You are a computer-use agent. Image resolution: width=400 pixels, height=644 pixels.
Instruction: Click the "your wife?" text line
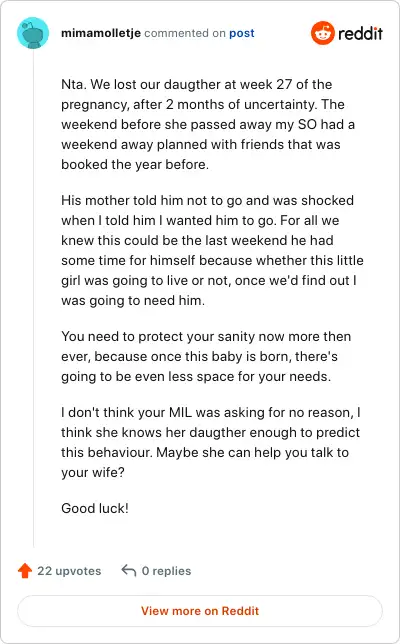[93, 472]
